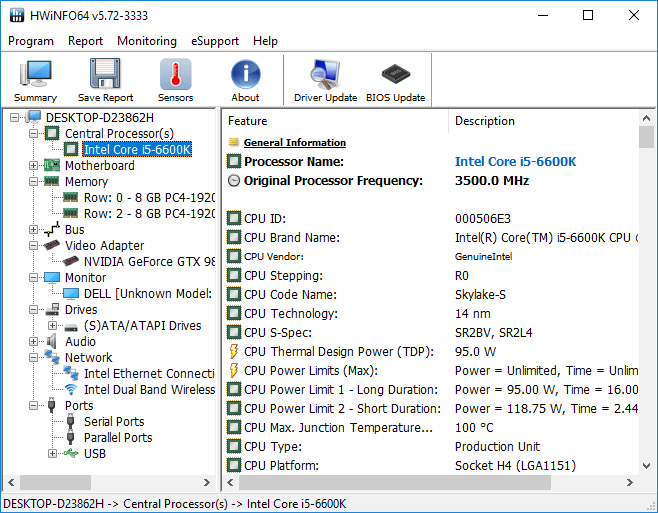Select the CPU Code Name row
The width and height of the screenshot is (658, 513).
[x=432, y=294]
